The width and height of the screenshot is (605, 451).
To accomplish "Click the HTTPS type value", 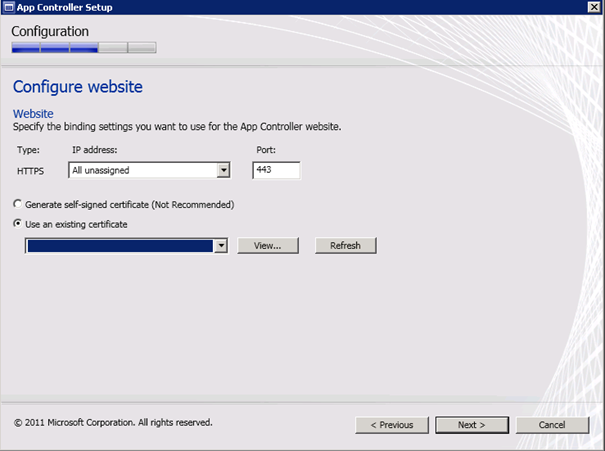I will 30,171.
